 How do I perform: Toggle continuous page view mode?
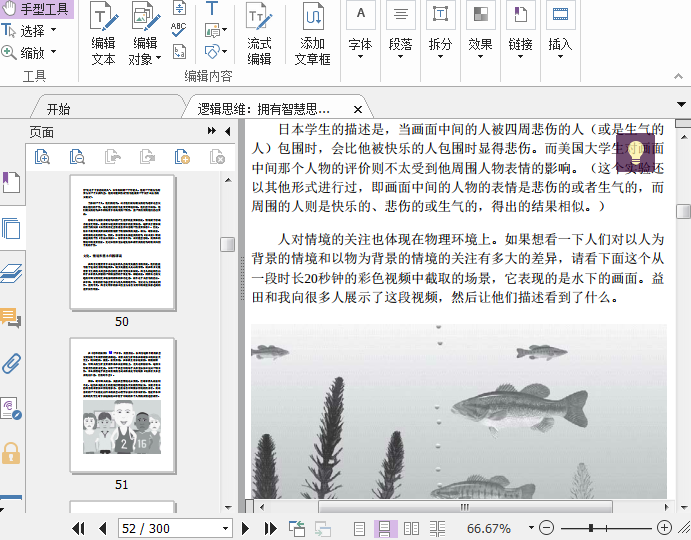(x=385, y=528)
